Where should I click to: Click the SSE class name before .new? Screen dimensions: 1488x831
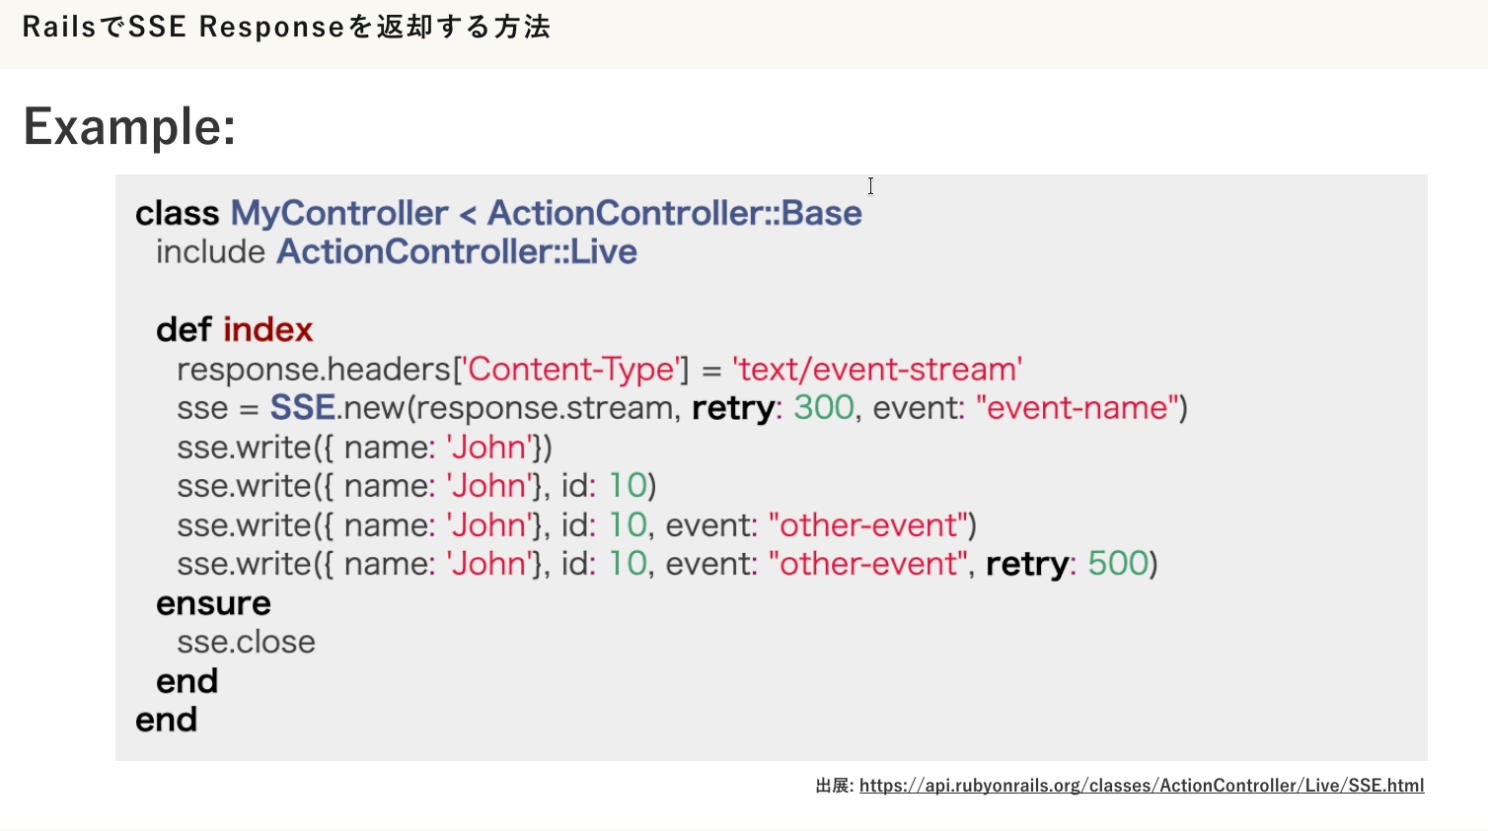[x=302, y=408]
